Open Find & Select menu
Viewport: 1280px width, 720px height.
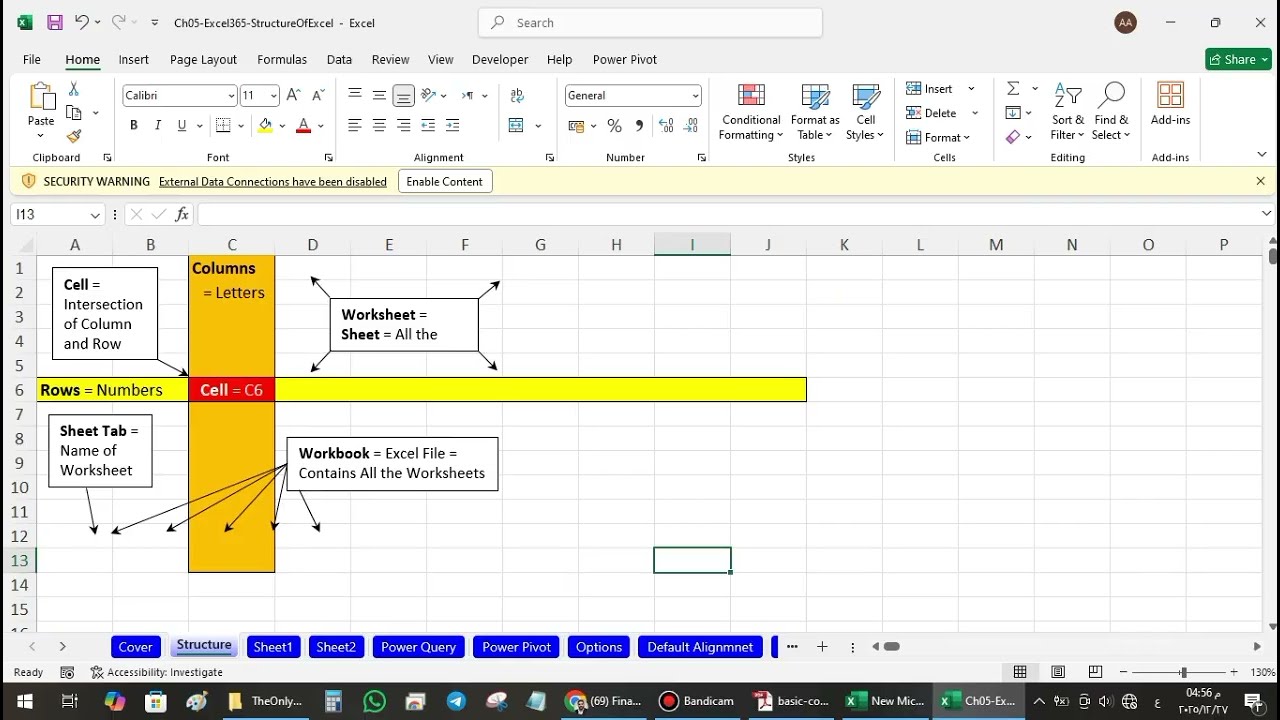coord(1111,112)
